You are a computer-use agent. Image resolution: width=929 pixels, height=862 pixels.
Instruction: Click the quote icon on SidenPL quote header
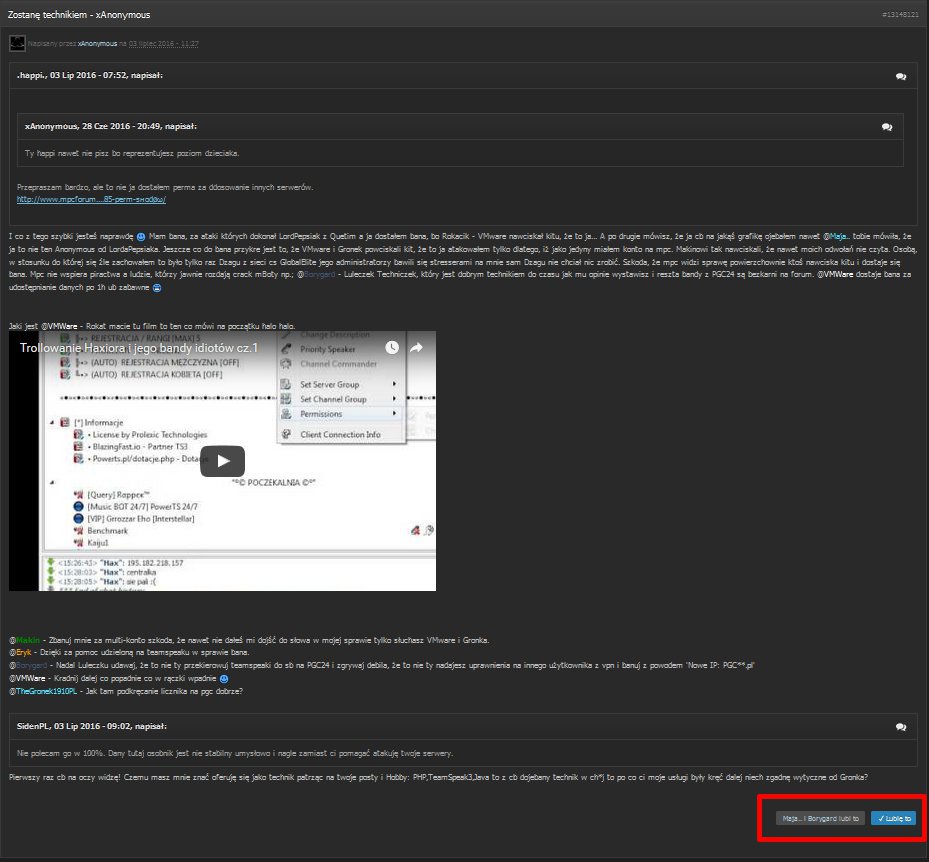901,728
